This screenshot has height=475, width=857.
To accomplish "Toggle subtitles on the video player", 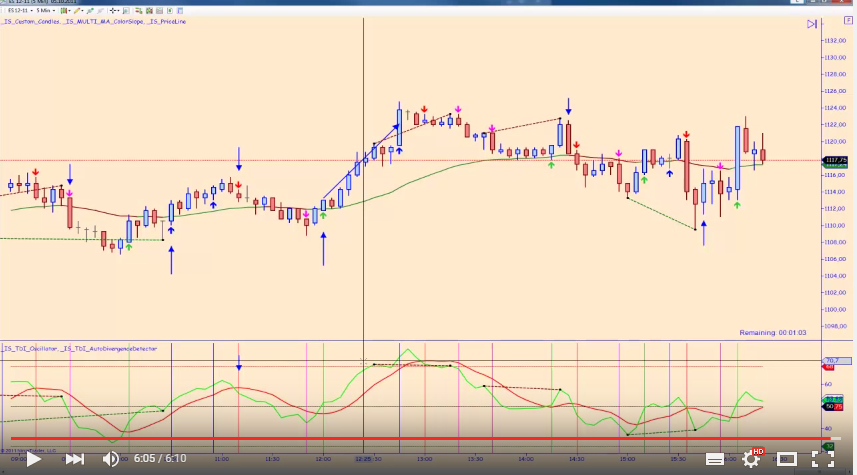I will pos(714,460).
